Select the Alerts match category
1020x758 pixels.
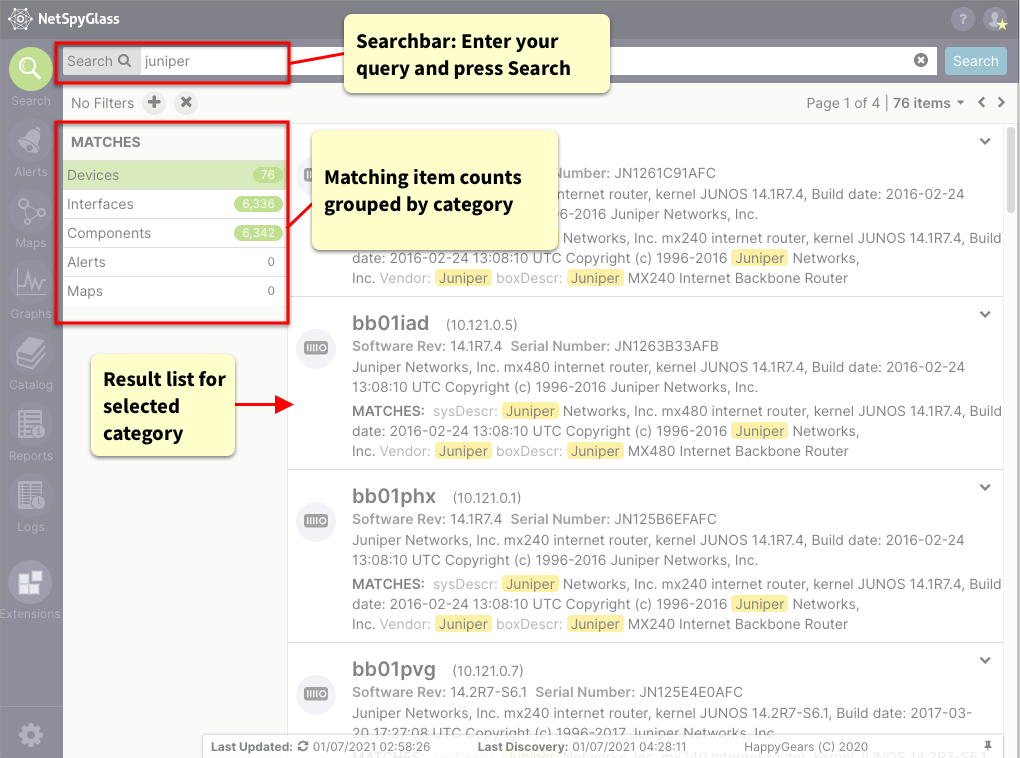pyautogui.click(x=174, y=262)
